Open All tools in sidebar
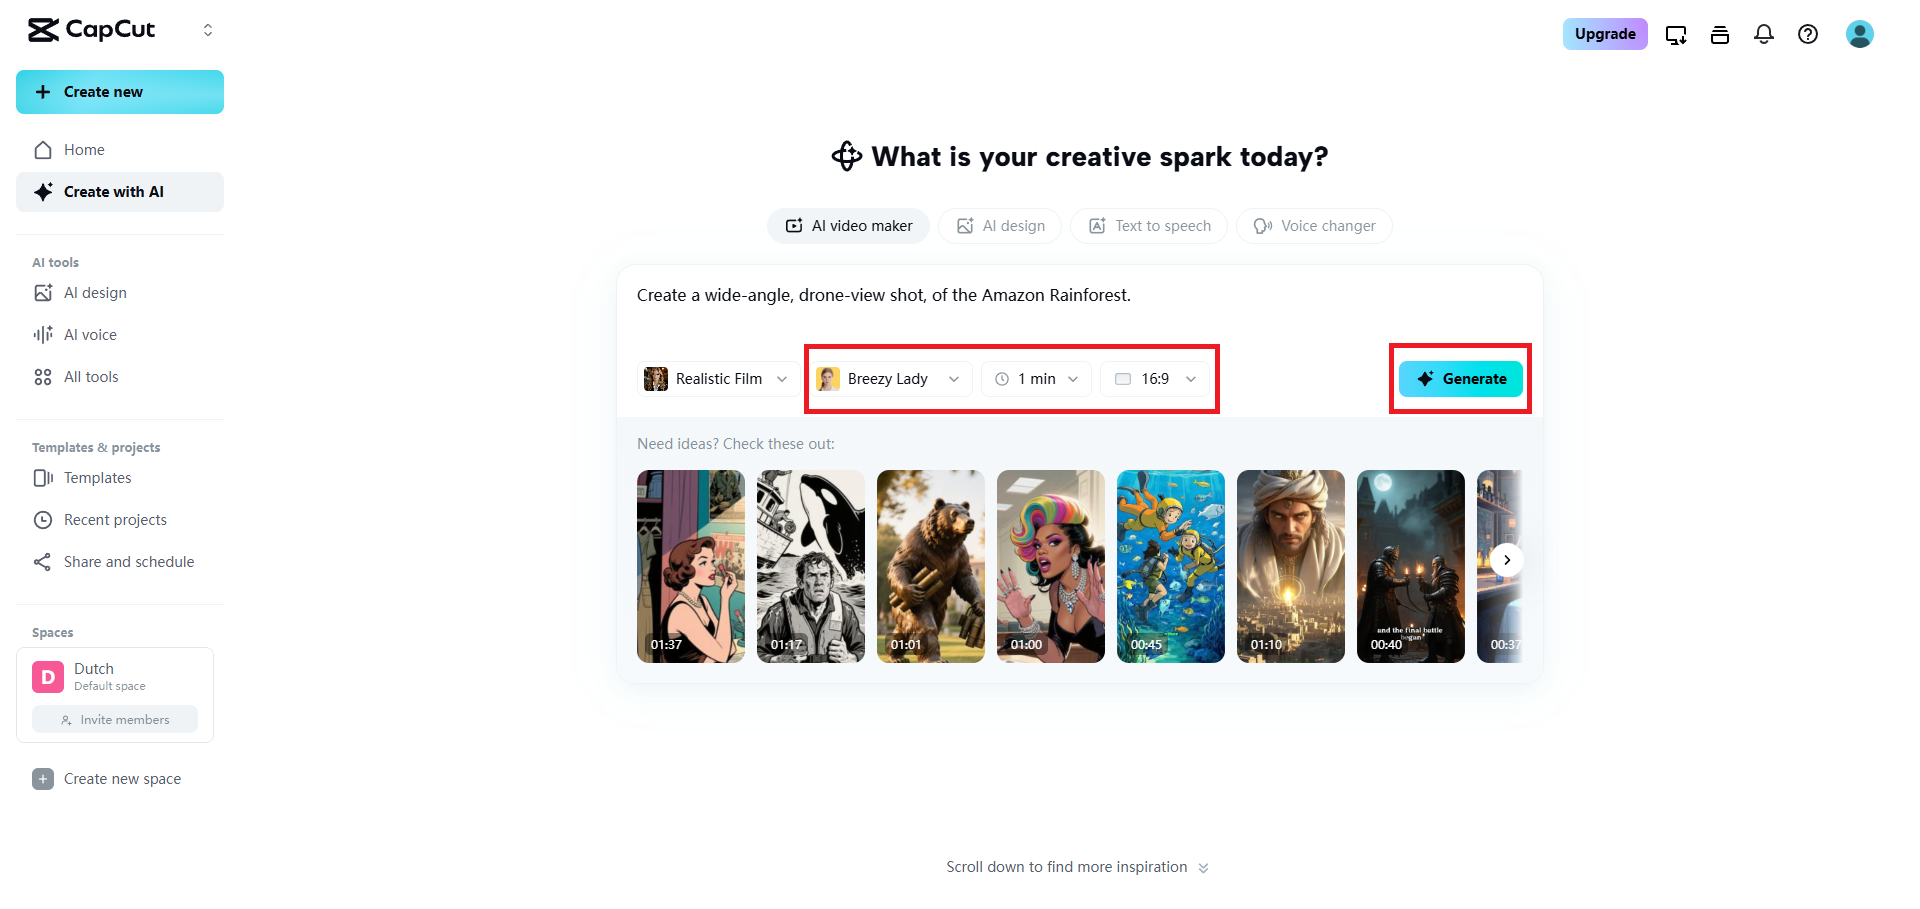The height and width of the screenshot is (909, 1920). [91, 377]
